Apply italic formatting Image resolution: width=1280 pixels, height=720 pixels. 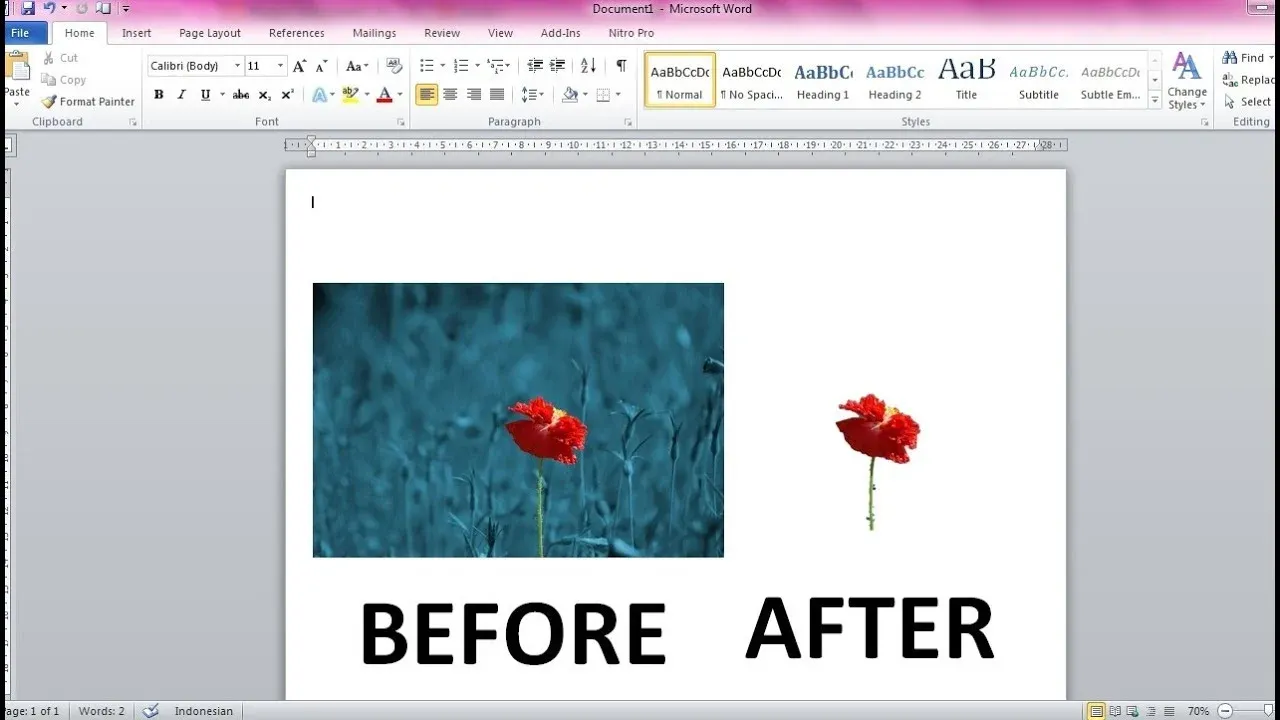181,94
